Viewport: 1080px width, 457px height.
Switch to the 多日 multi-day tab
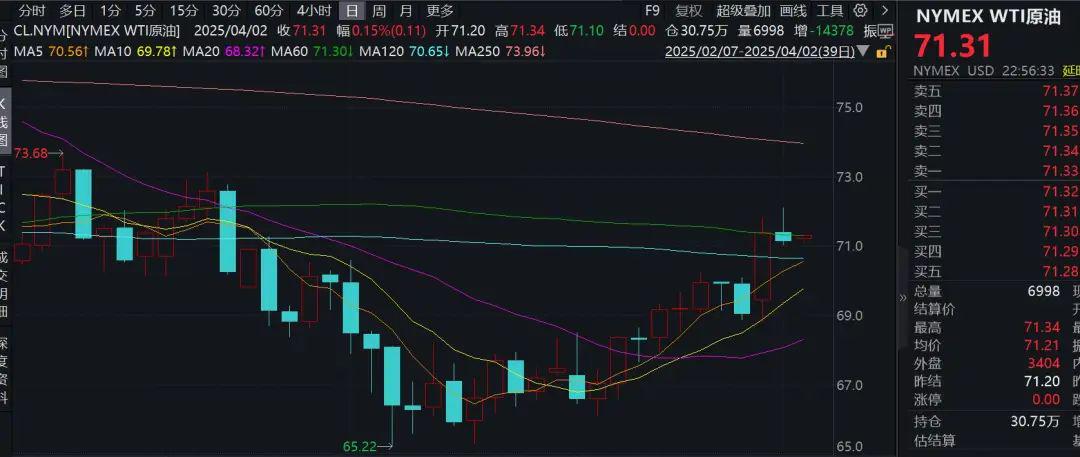click(72, 10)
